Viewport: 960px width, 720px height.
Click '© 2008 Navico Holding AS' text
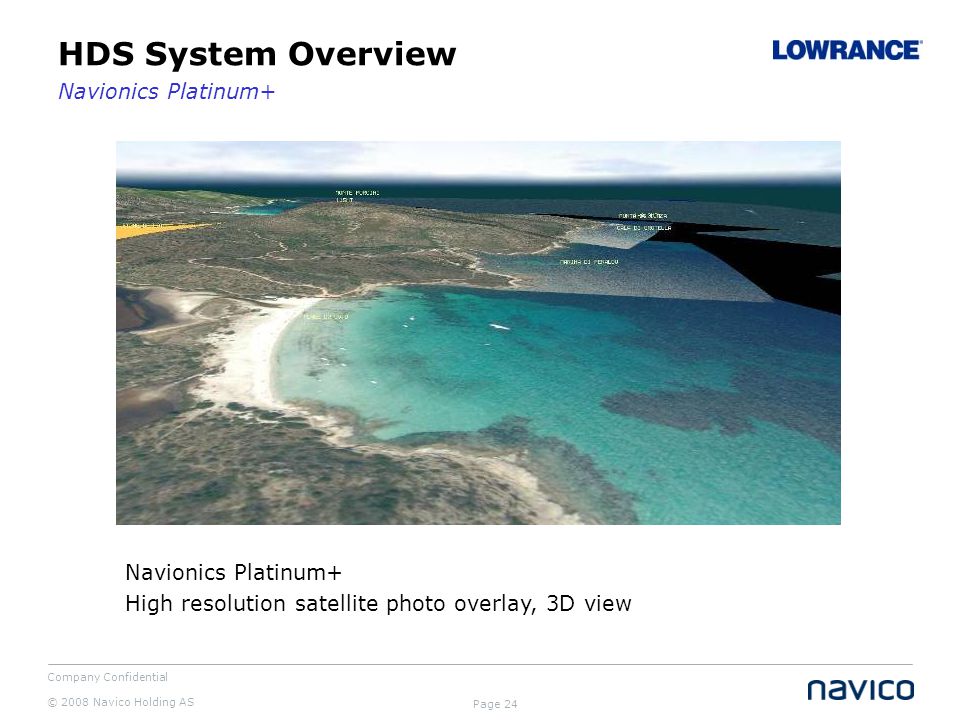coord(121,702)
